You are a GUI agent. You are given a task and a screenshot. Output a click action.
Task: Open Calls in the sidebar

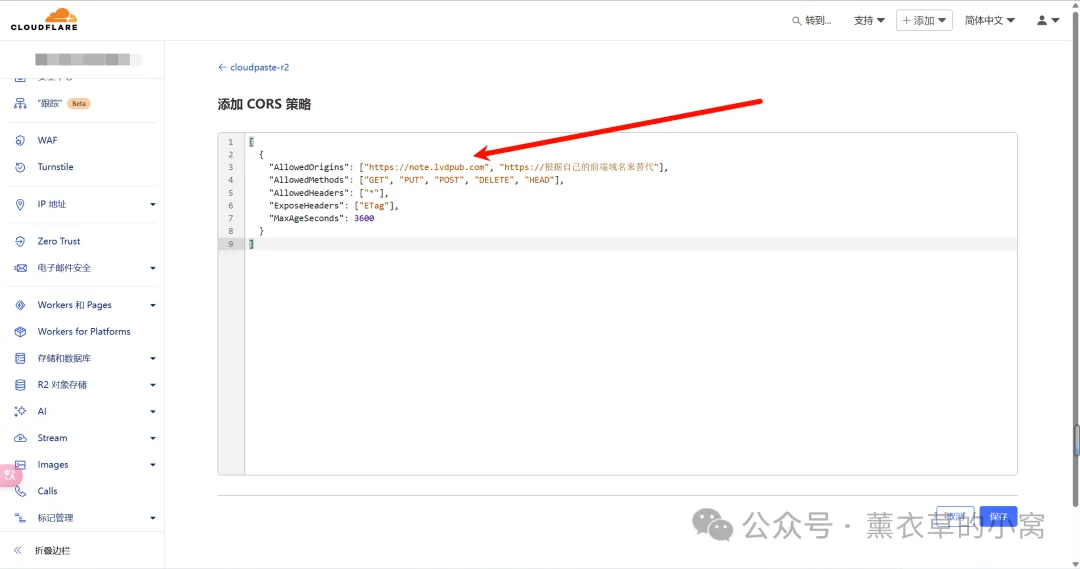tap(48, 491)
